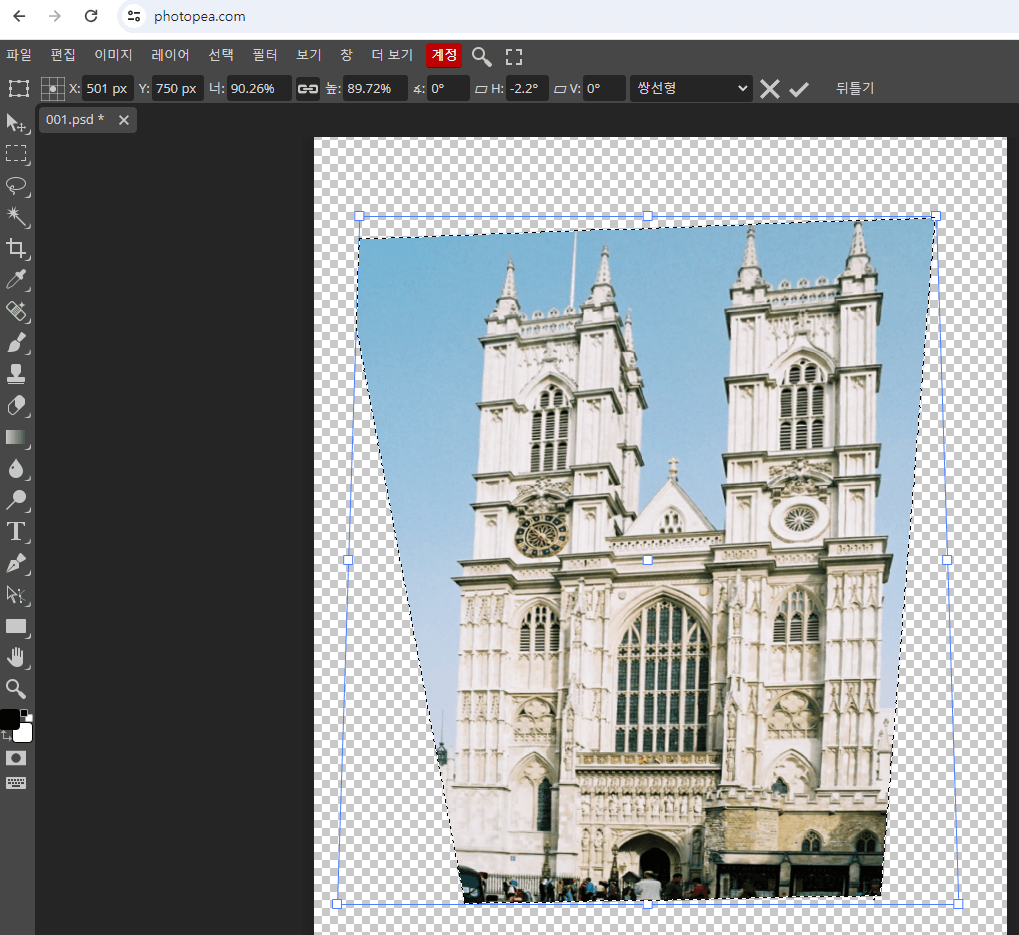Open the 이미지 menu

[x=113, y=55]
